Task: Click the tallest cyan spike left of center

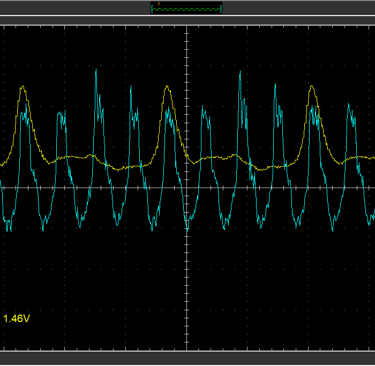Action: pos(96,71)
